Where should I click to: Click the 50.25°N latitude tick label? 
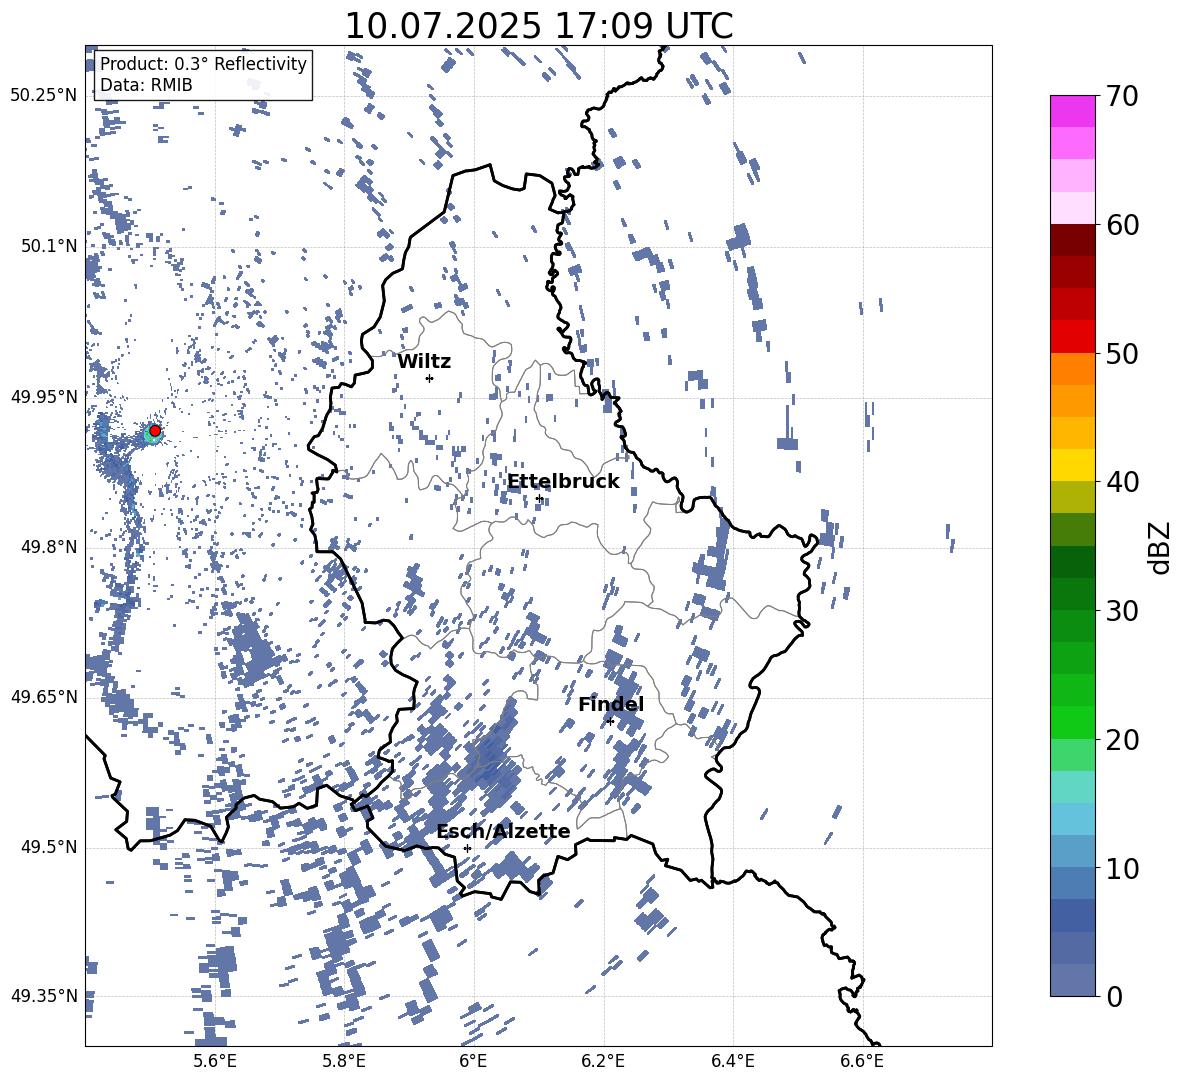(x=44, y=96)
